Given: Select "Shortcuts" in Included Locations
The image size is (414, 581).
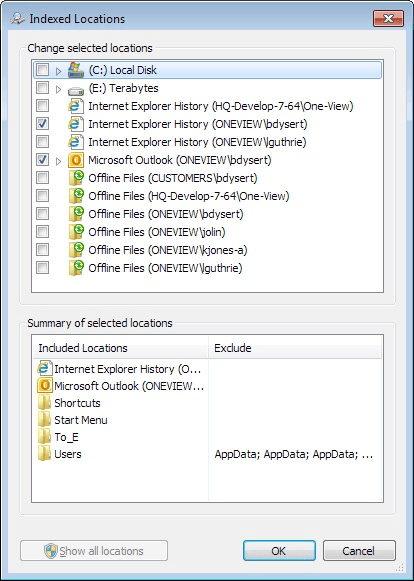Looking at the screenshot, I should 77,403.
